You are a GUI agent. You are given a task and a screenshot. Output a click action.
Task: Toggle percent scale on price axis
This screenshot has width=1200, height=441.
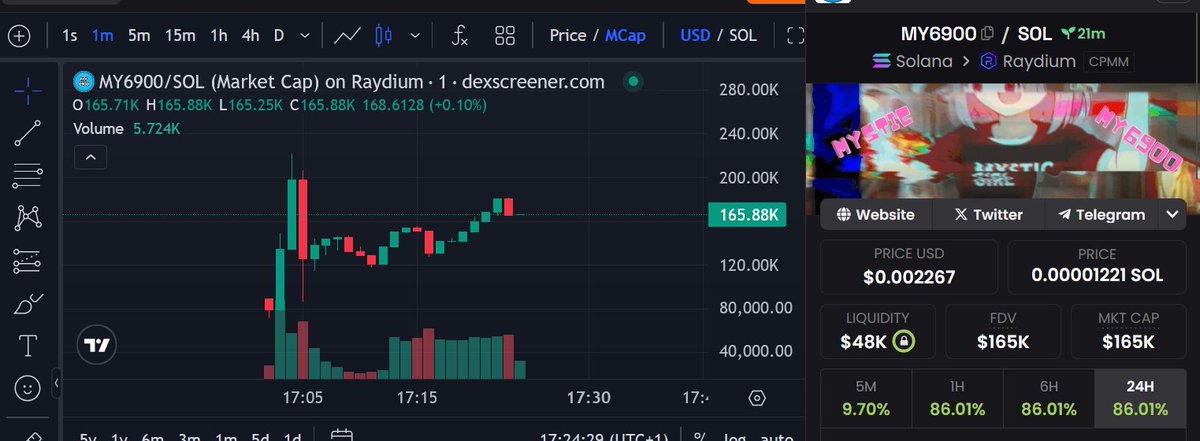pyautogui.click(x=700, y=436)
